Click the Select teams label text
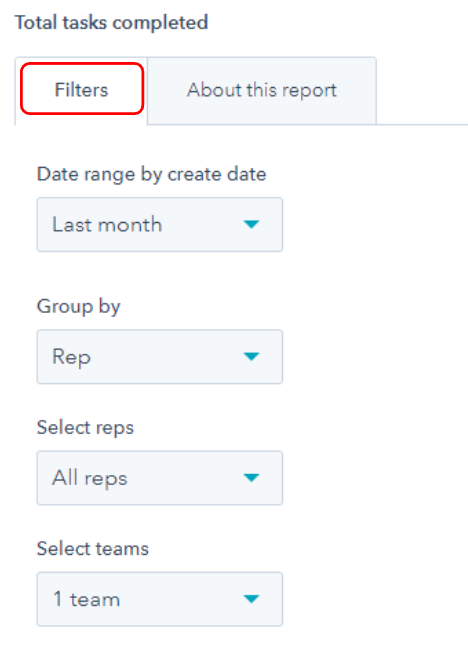The image size is (468, 657). [93, 549]
